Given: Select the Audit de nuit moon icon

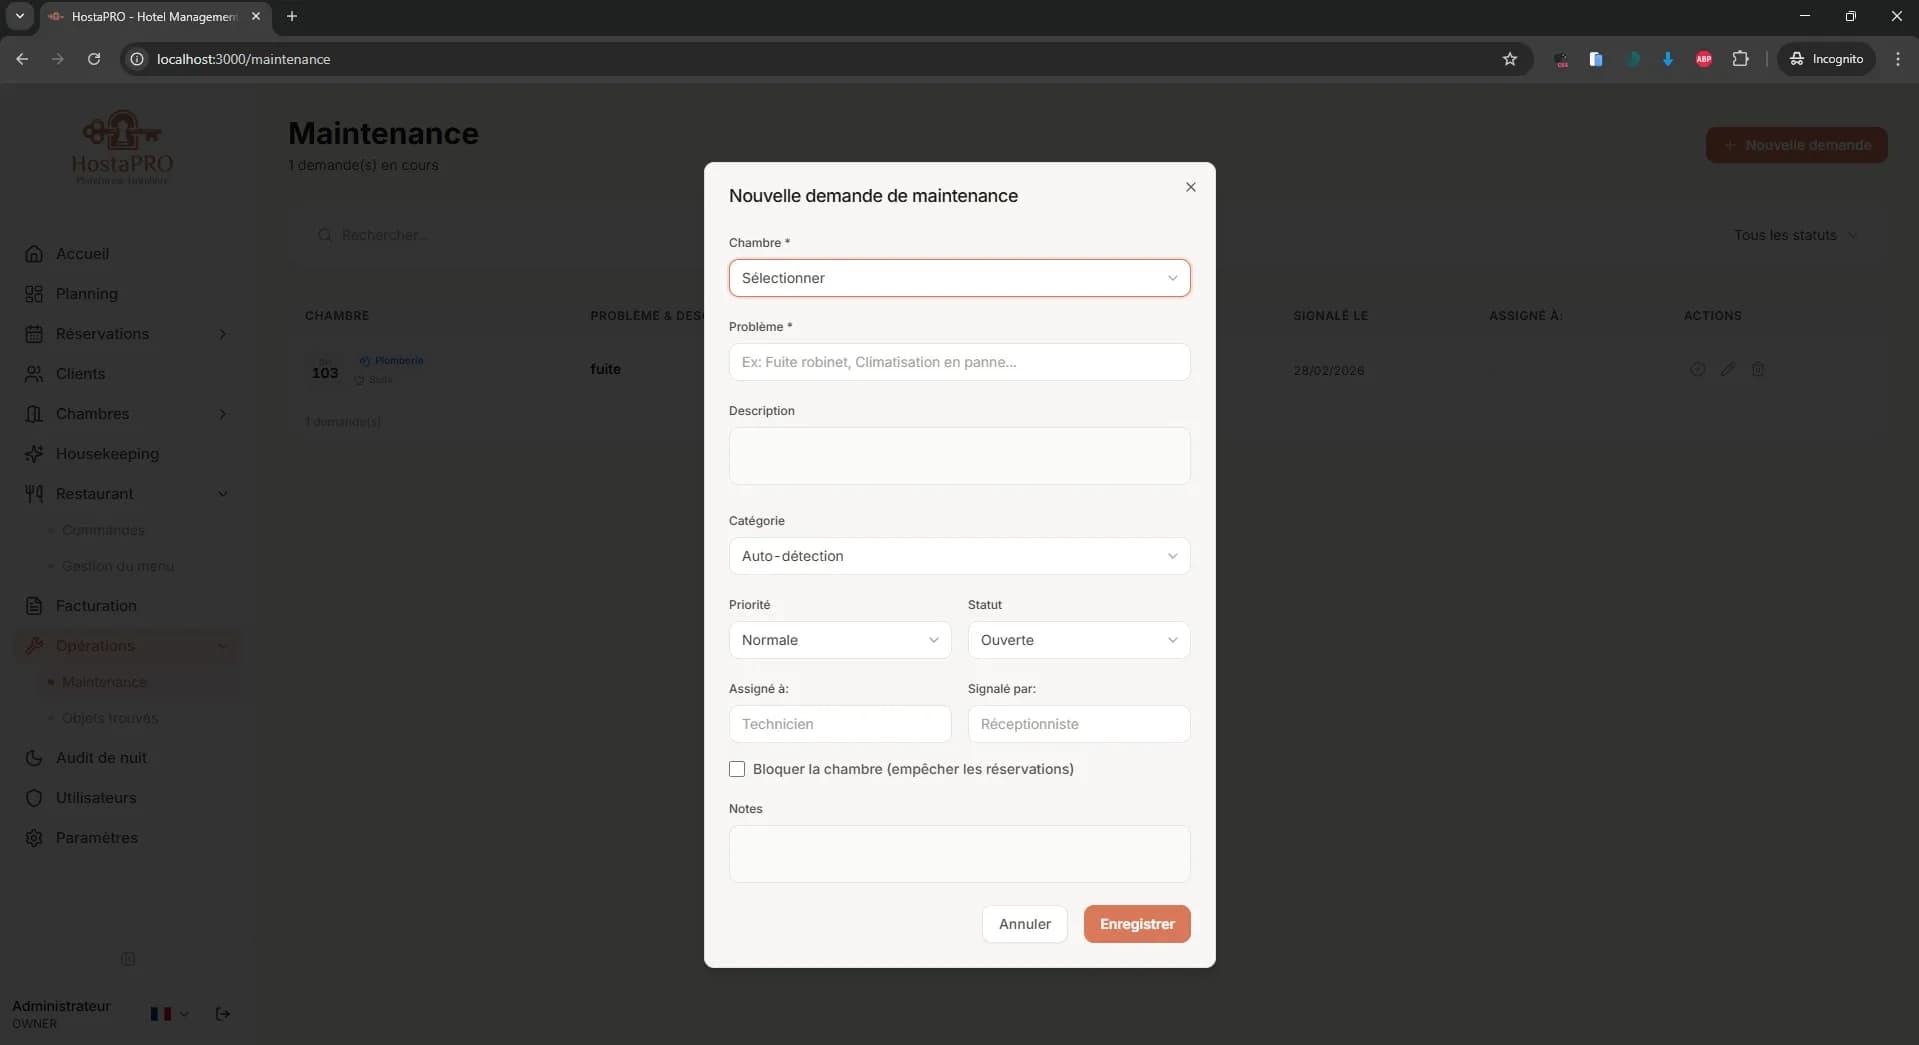Looking at the screenshot, I should point(34,757).
